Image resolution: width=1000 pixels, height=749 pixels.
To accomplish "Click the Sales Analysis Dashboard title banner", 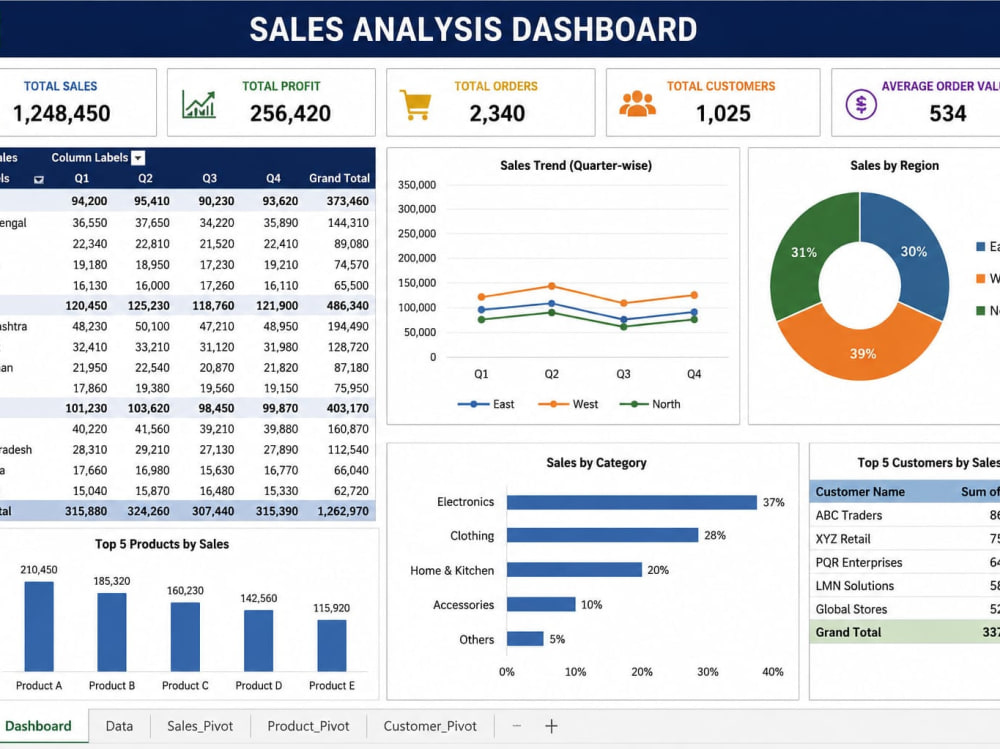I will pyautogui.click(x=473, y=29).
